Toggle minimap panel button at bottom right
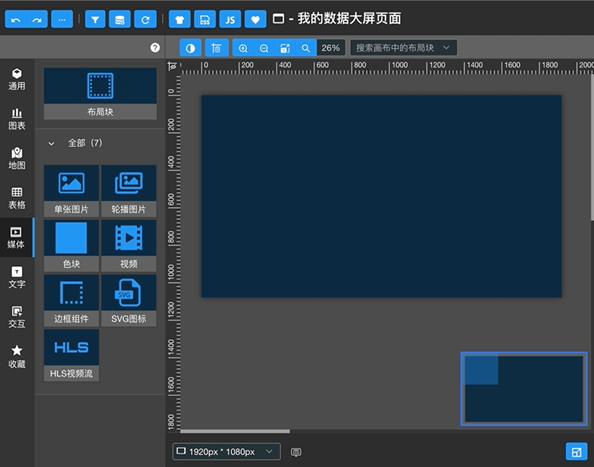The width and height of the screenshot is (594, 467). tap(576, 452)
